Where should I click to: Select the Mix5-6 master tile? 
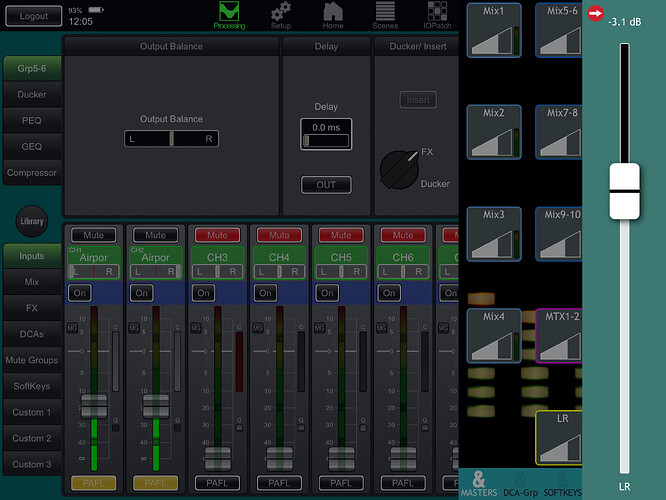(x=559, y=30)
